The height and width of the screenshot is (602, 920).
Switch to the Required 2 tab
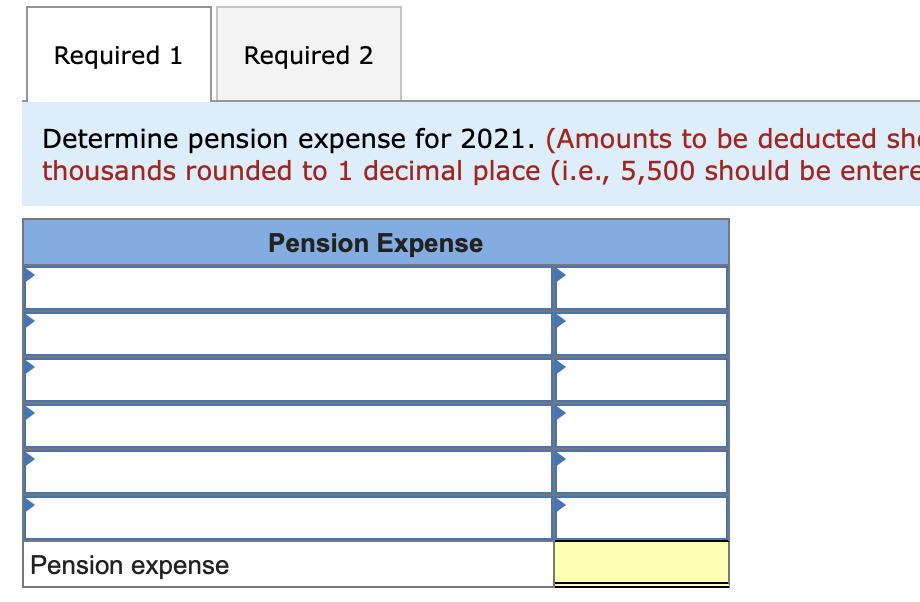(308, 54)
